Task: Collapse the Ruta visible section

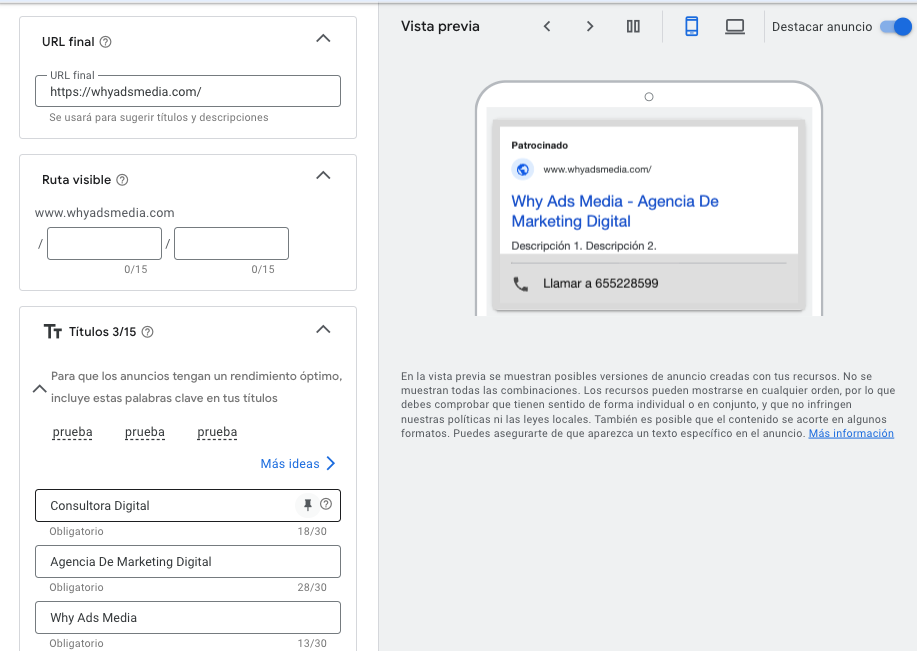Action: [322, 175]
